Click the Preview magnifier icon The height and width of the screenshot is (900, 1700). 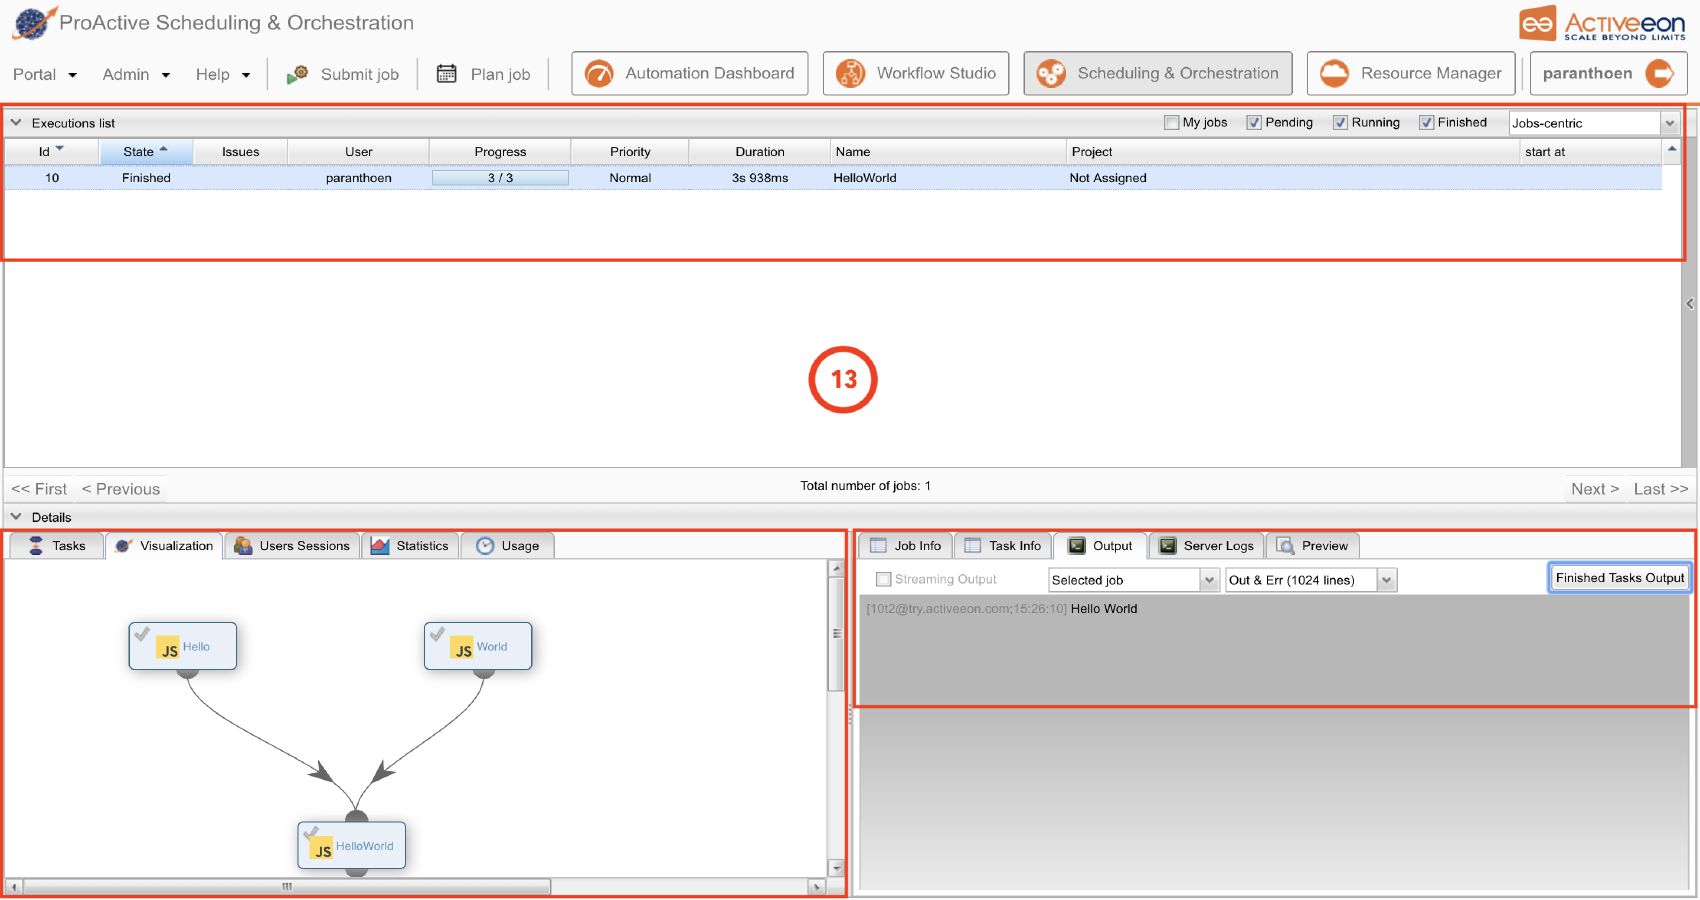point(1286,546)
